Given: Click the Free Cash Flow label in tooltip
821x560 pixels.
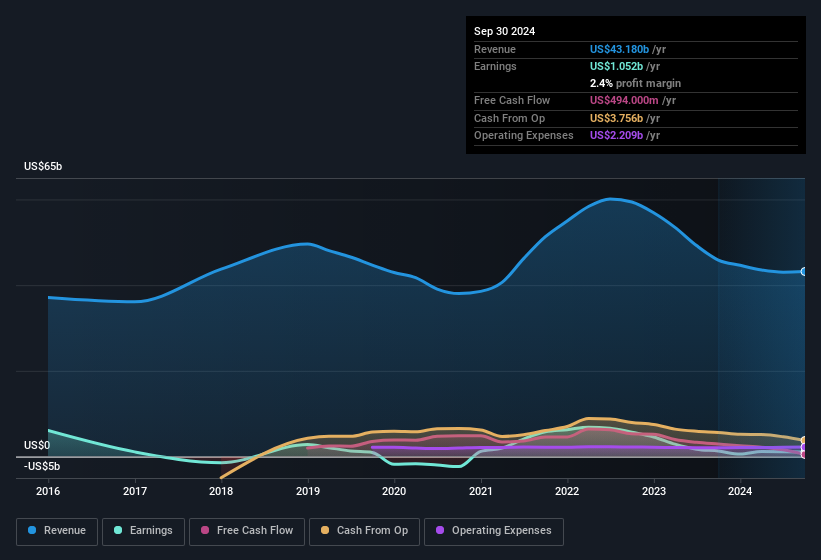Looking at the screenshot, I should (512, 100).
